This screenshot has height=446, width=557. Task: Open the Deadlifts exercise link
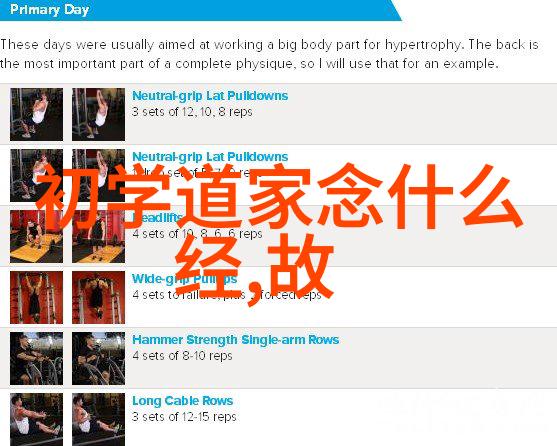coord(157,218)
